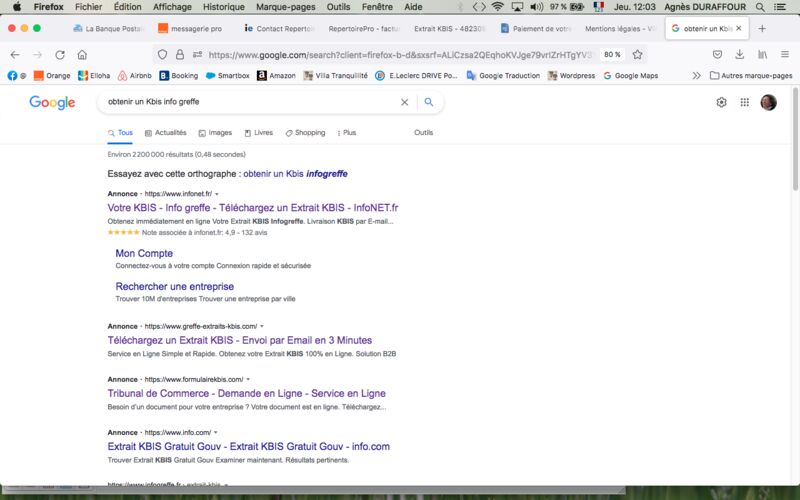The height and width of the screenshot is (500, 800).
Task: Select the Actualités search filter
Action: click(166, 133)
